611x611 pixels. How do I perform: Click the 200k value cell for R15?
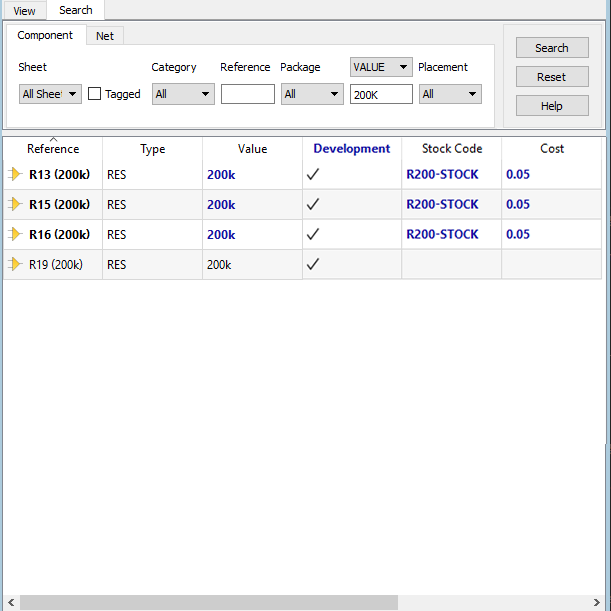[253, 205]
